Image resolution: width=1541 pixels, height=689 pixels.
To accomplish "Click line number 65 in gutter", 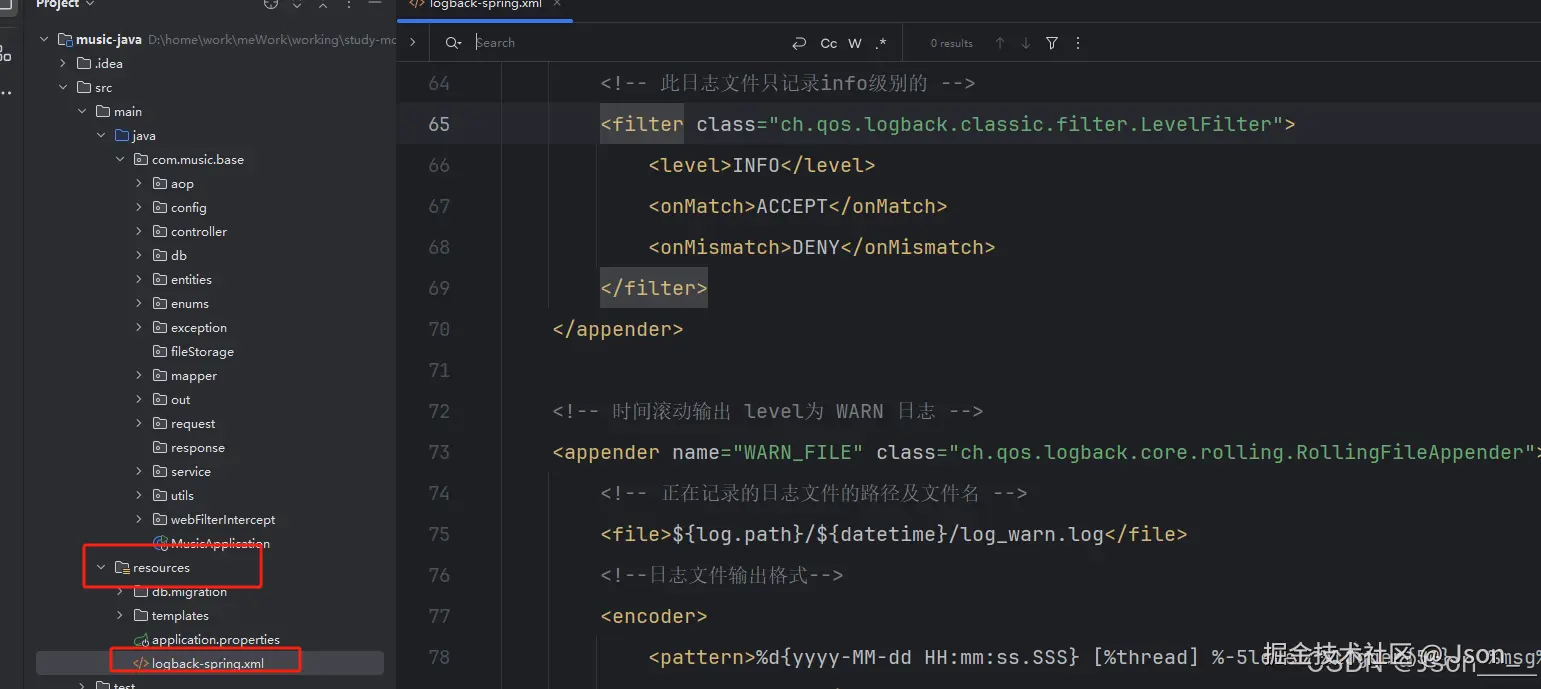I will tap(439, 124).
